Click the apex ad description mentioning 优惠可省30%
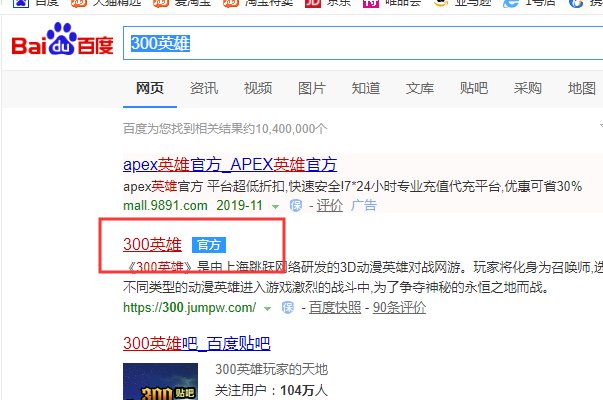 [352, 187]
